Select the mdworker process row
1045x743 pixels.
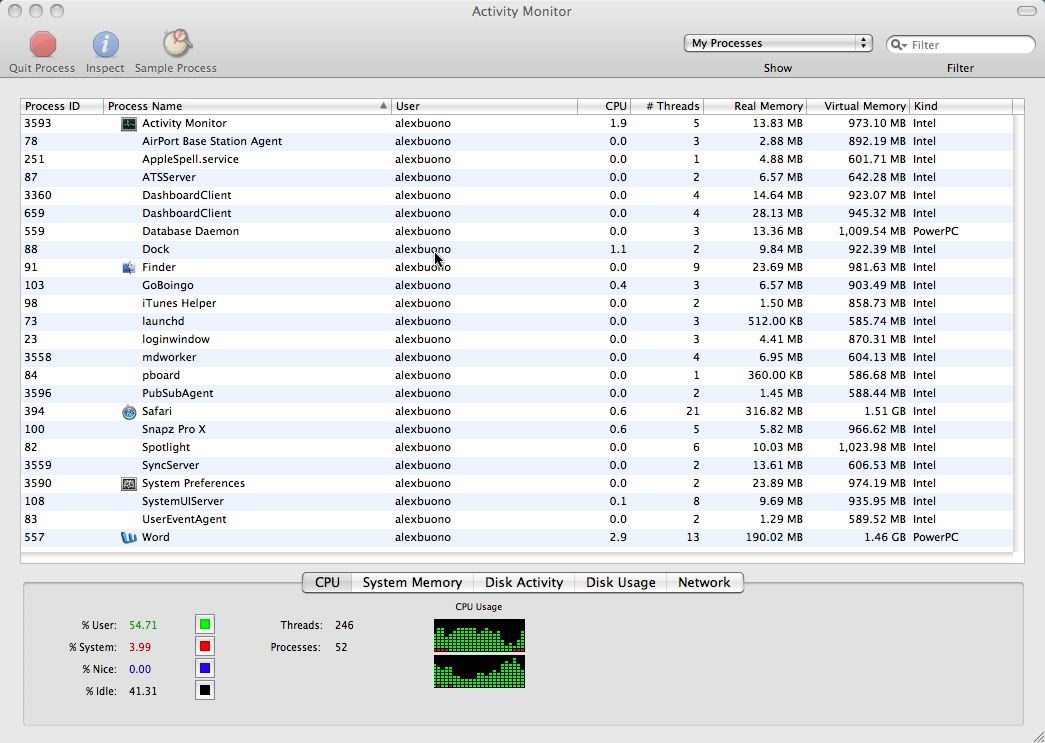517,357
